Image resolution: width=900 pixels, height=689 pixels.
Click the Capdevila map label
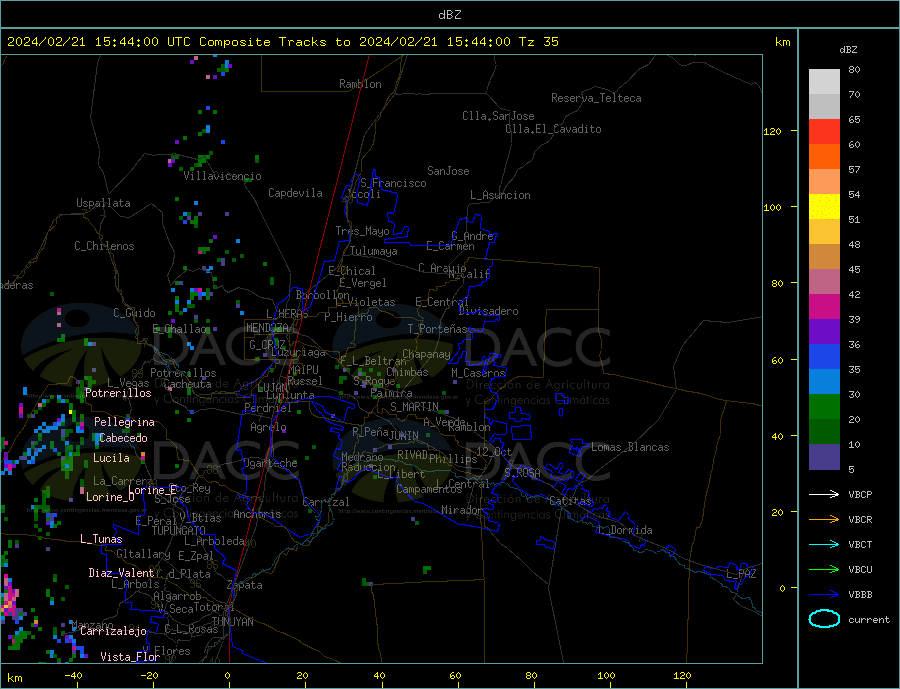click(x=296, y=193)
